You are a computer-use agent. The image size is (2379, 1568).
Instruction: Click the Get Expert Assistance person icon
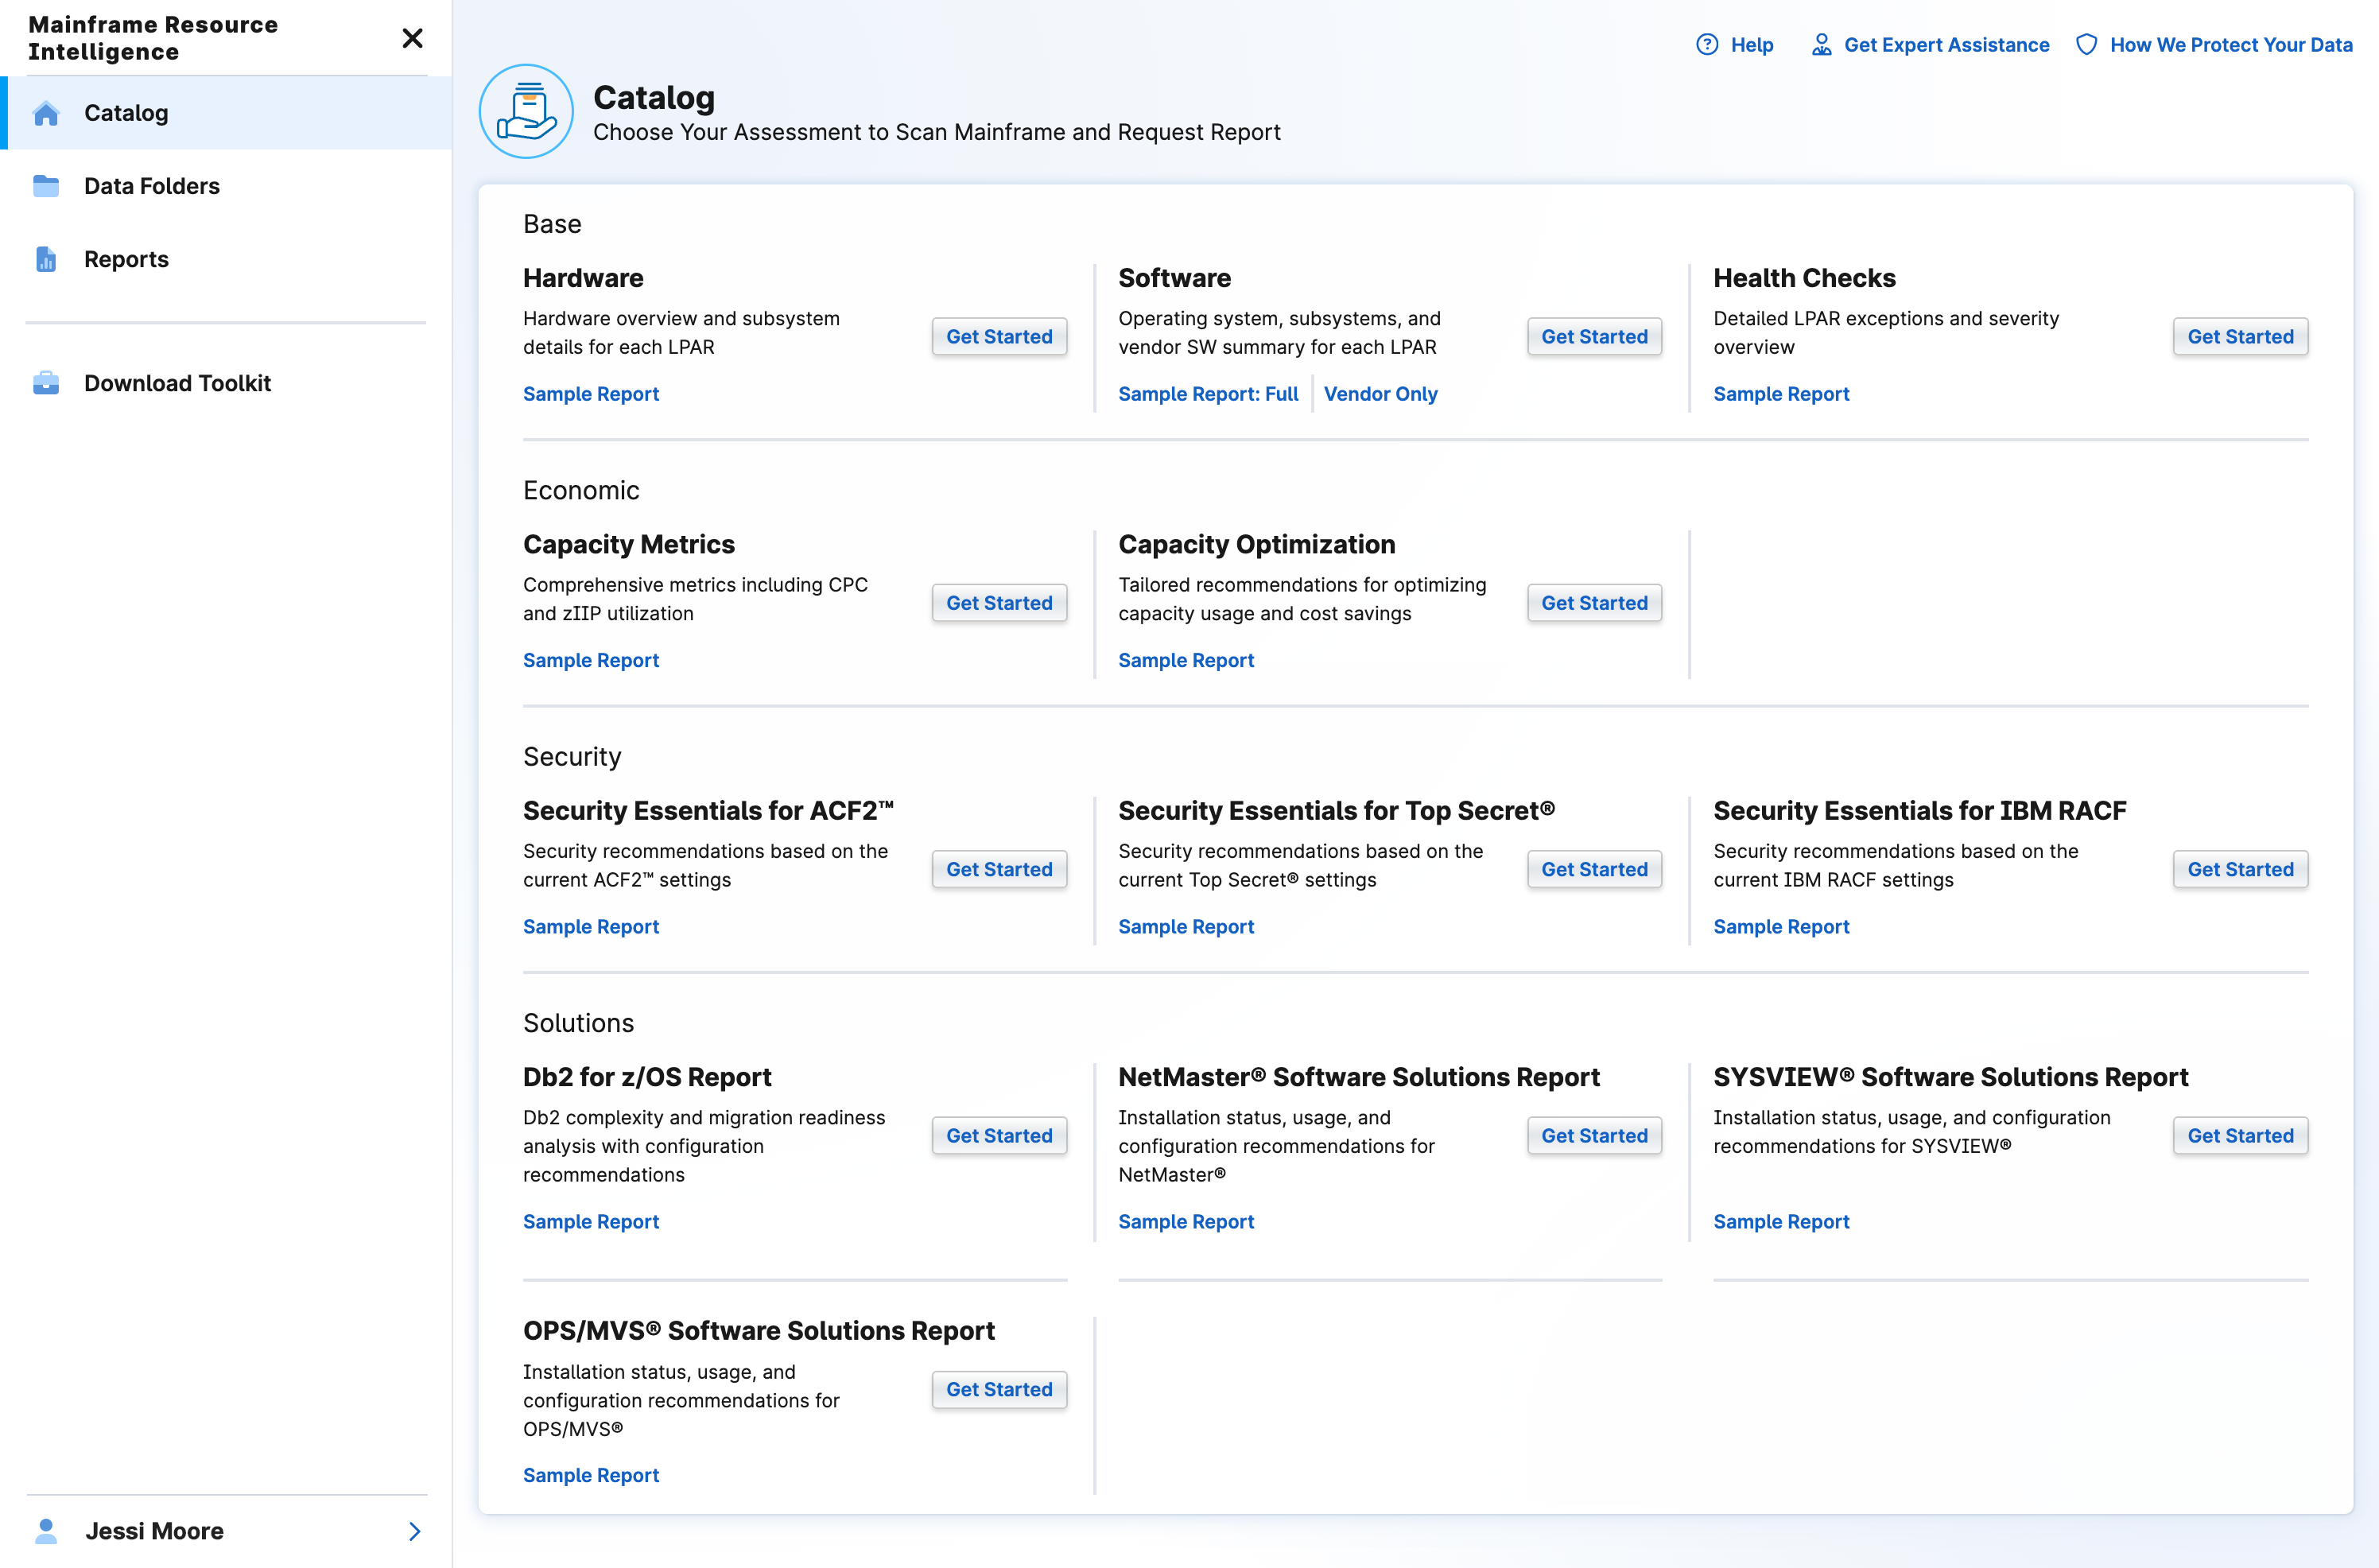coord(1821,45)
